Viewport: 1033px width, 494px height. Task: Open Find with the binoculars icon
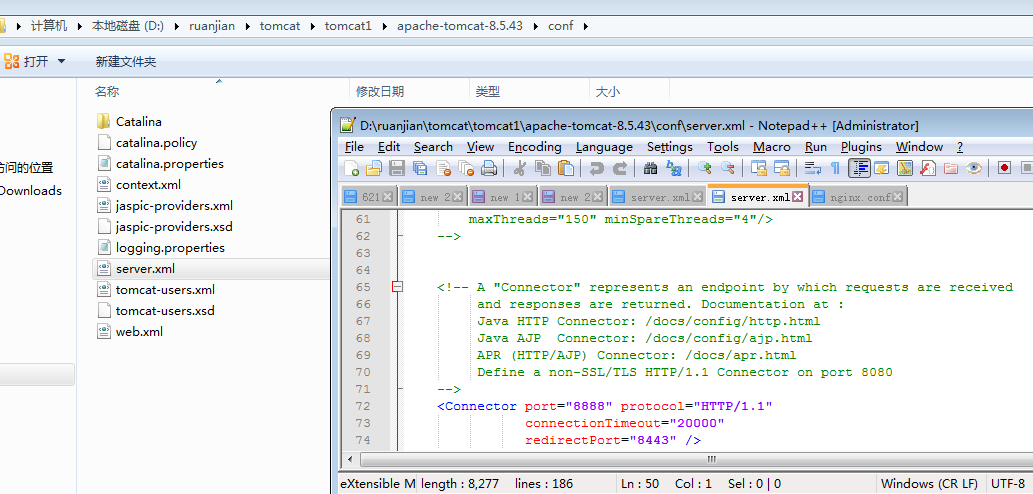[x=650, y=168]
